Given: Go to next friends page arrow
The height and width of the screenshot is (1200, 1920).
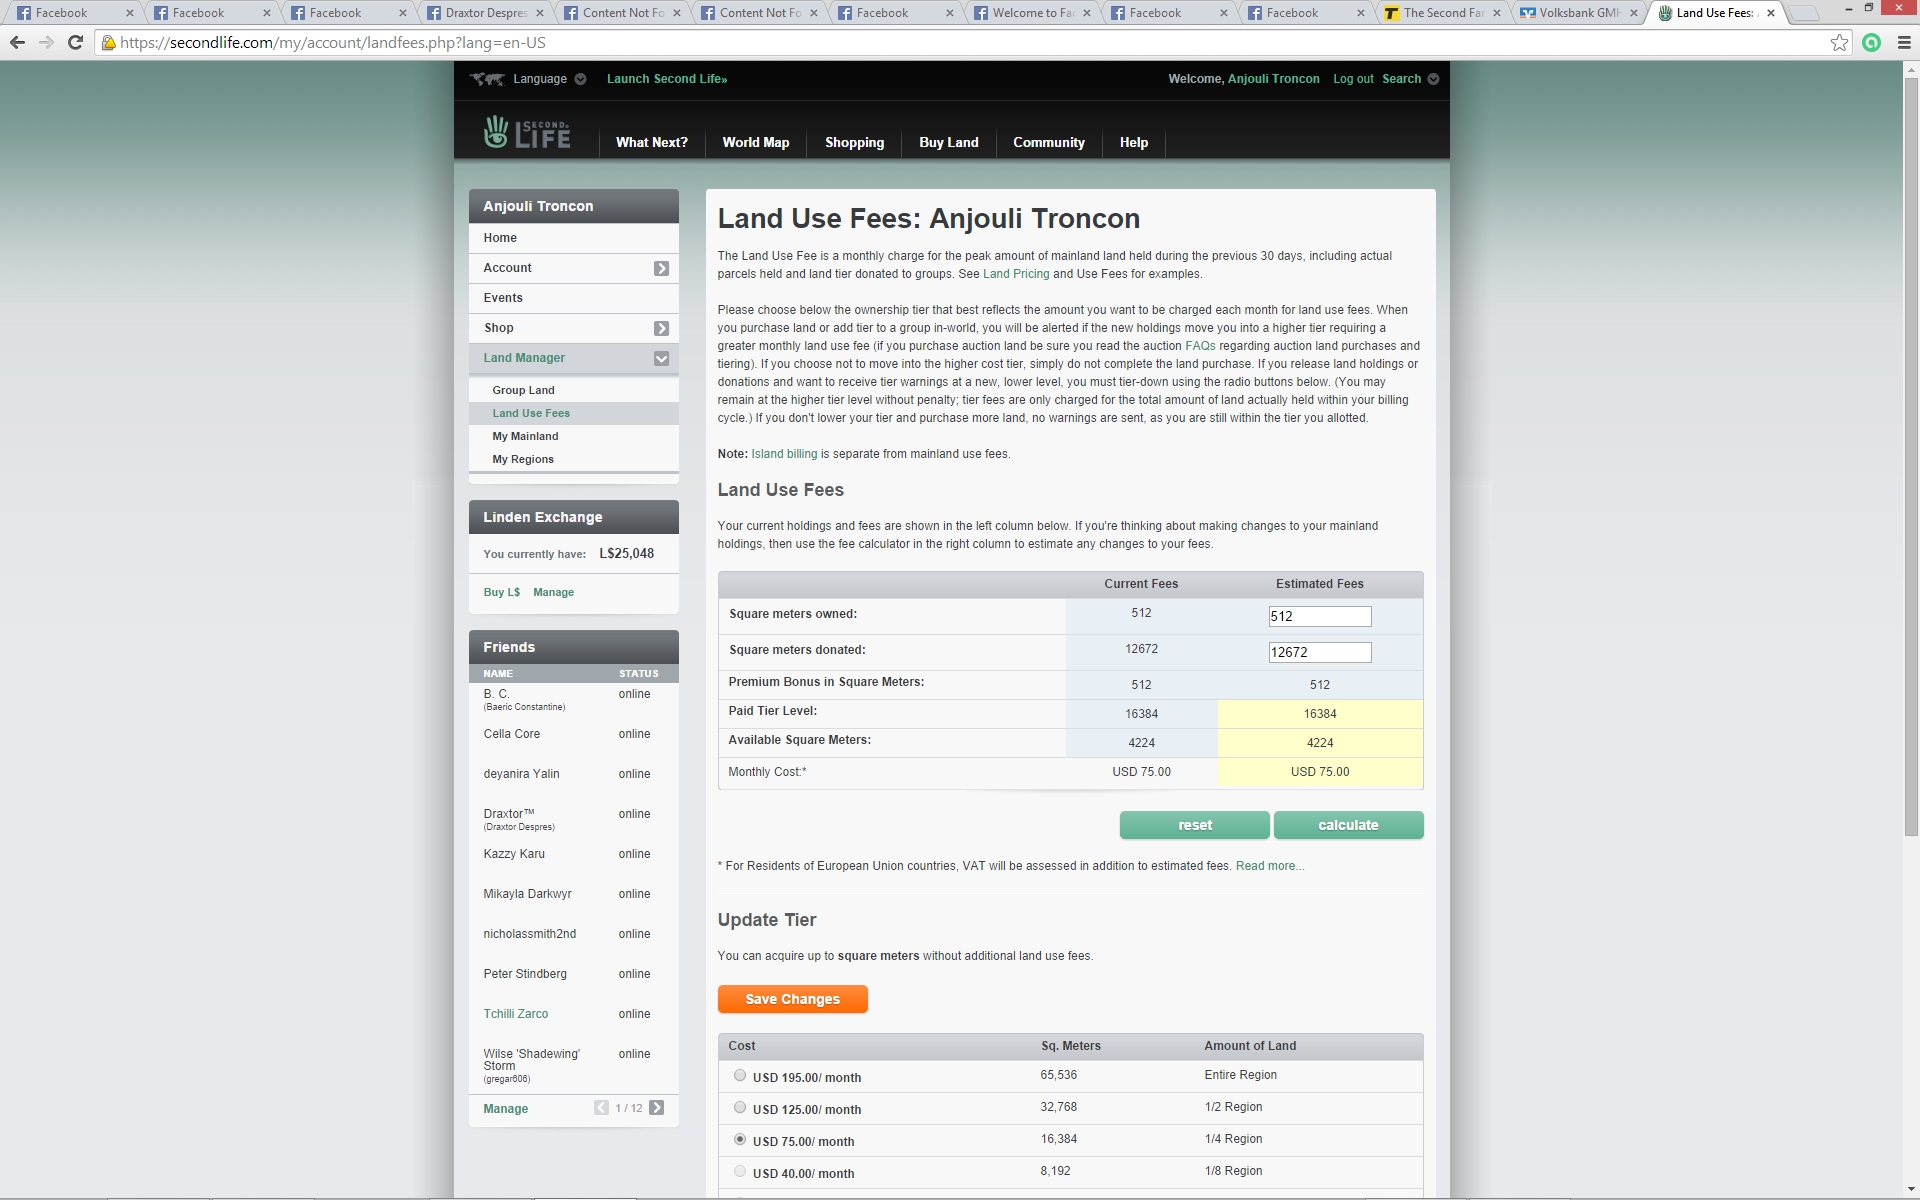Looking at the screenshot, I should [x=656, y=1107].
